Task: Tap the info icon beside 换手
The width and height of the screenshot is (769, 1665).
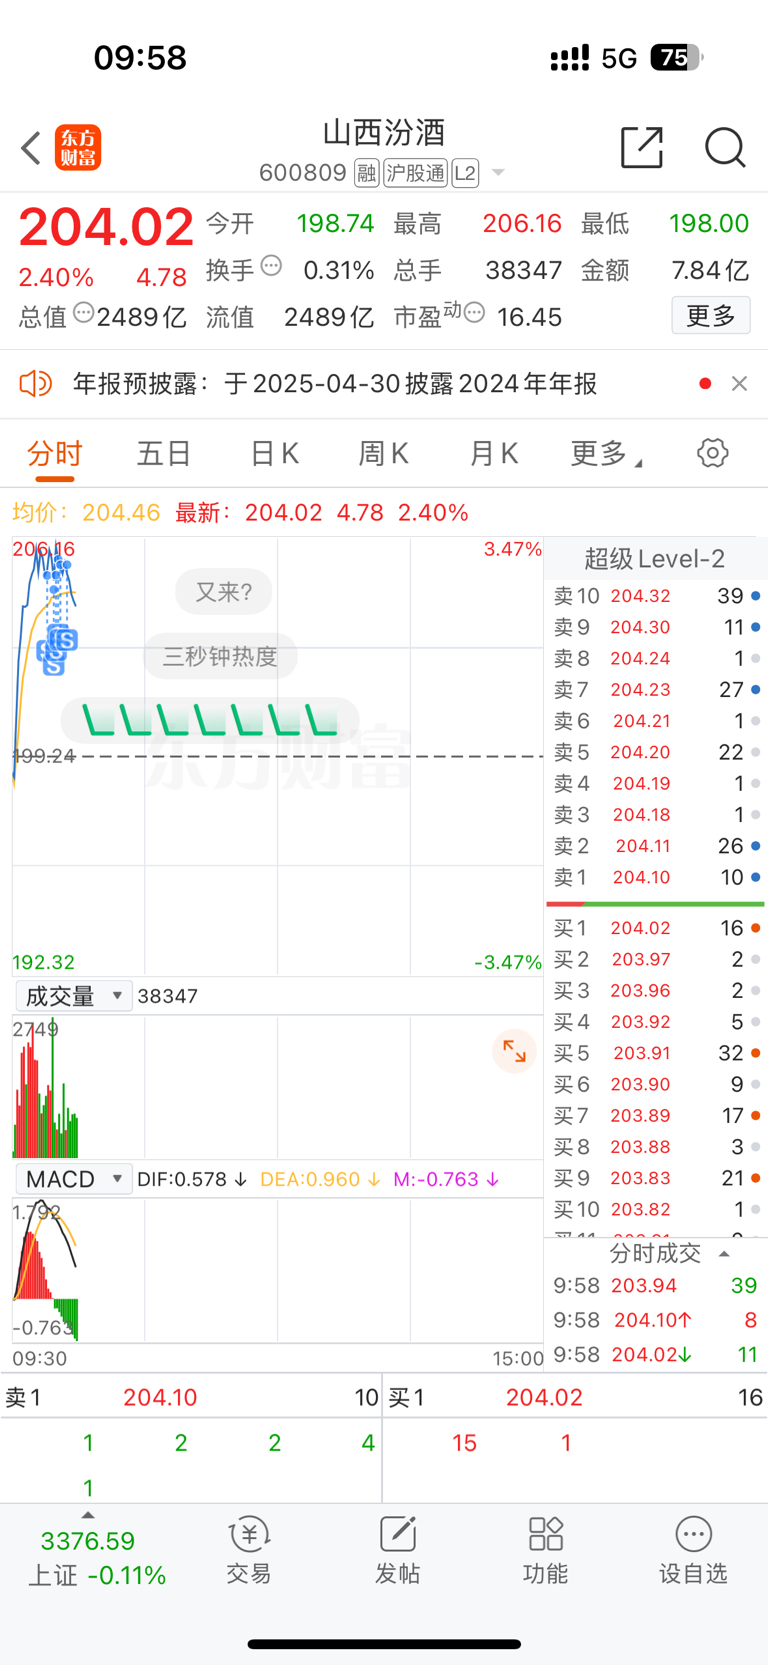Action: pyautogui.click(x=271, y=266)
